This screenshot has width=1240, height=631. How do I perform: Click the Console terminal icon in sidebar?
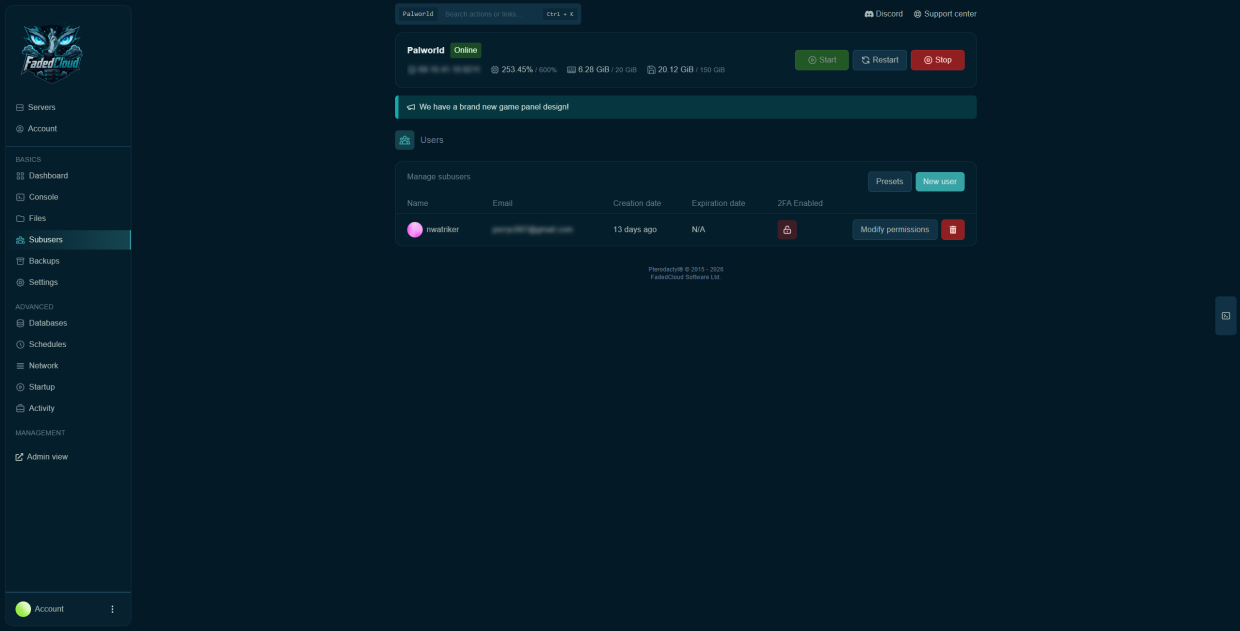pyautogui.click(x=20, y=197)
